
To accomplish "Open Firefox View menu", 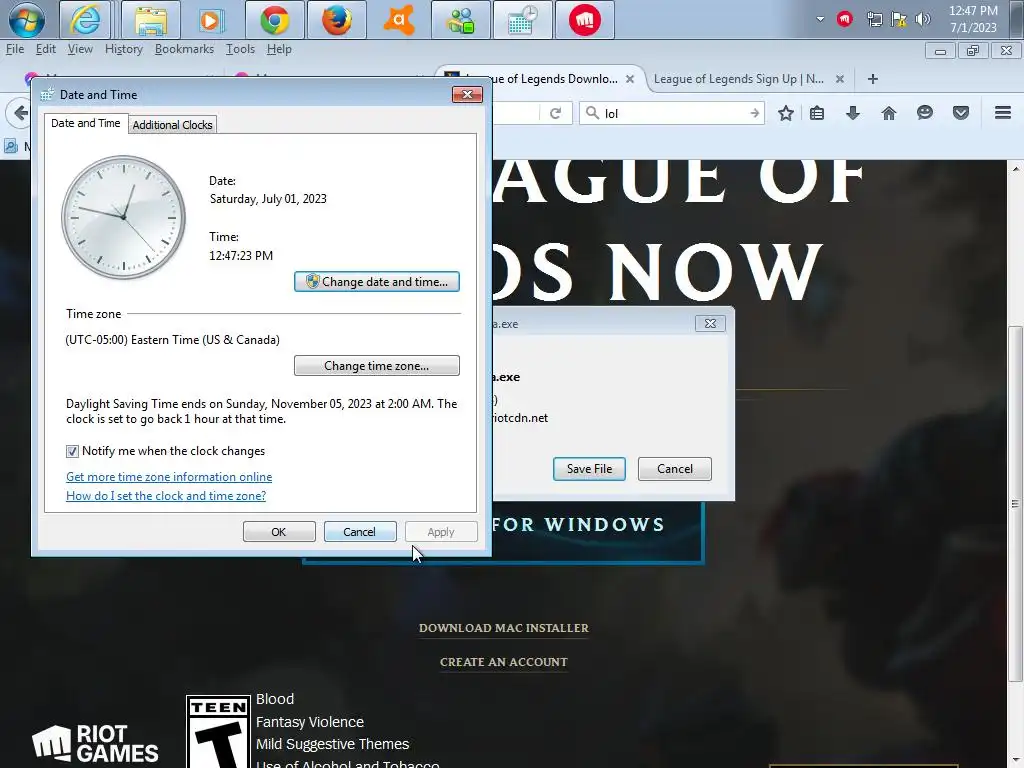I will 80,49.
